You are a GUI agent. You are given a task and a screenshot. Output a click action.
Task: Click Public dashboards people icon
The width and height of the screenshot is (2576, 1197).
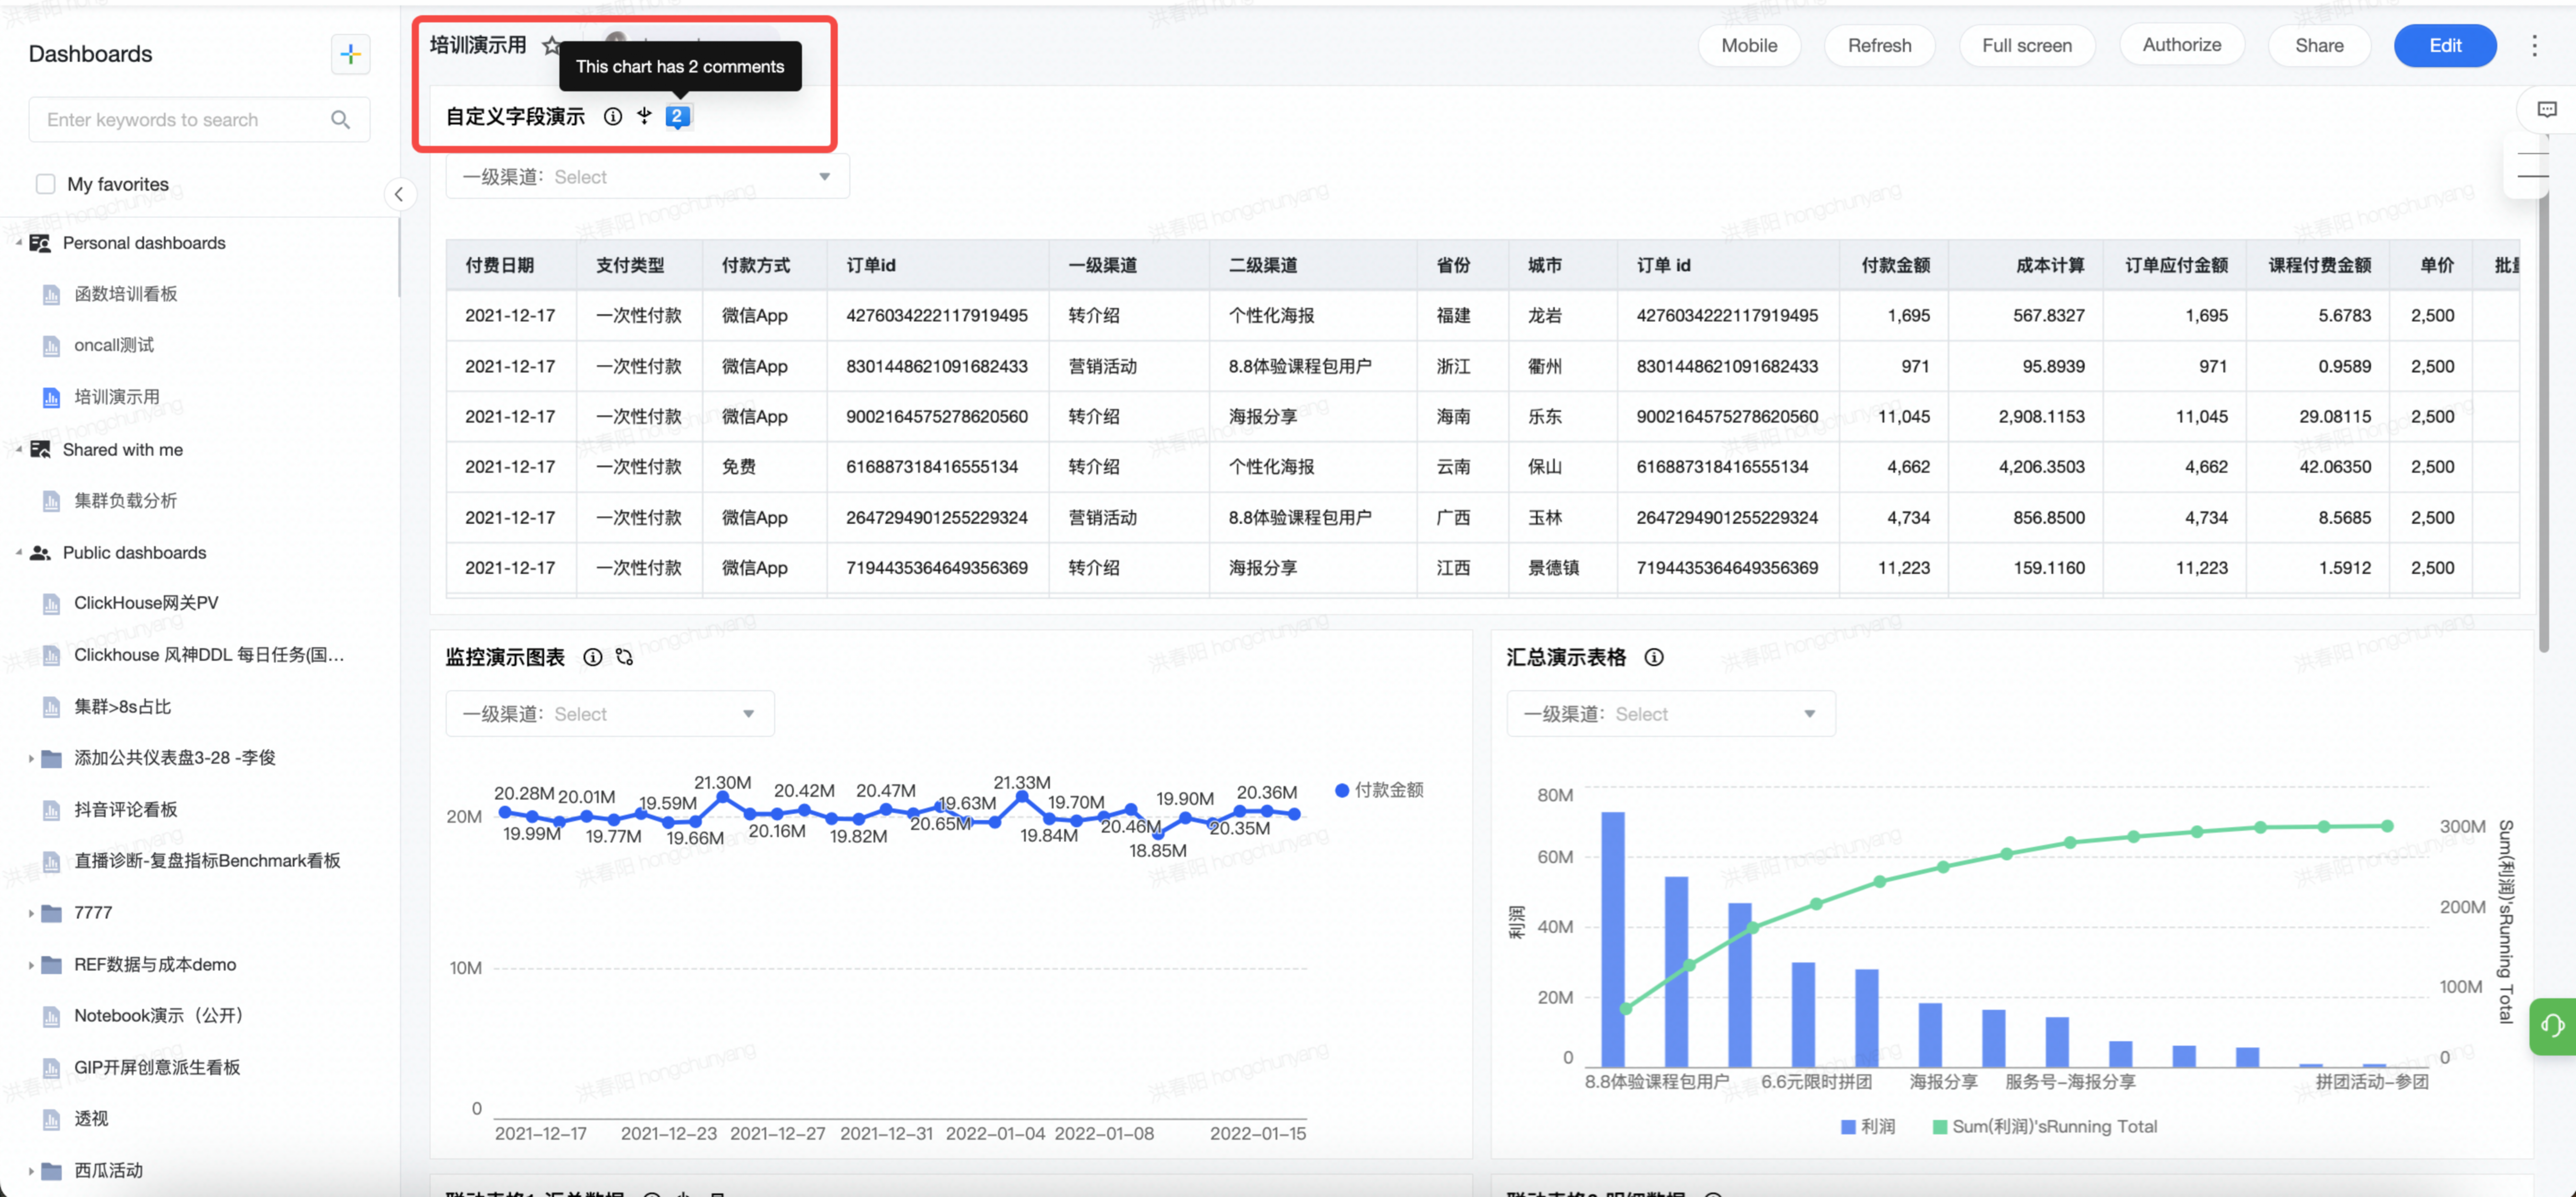pos(40,553)
